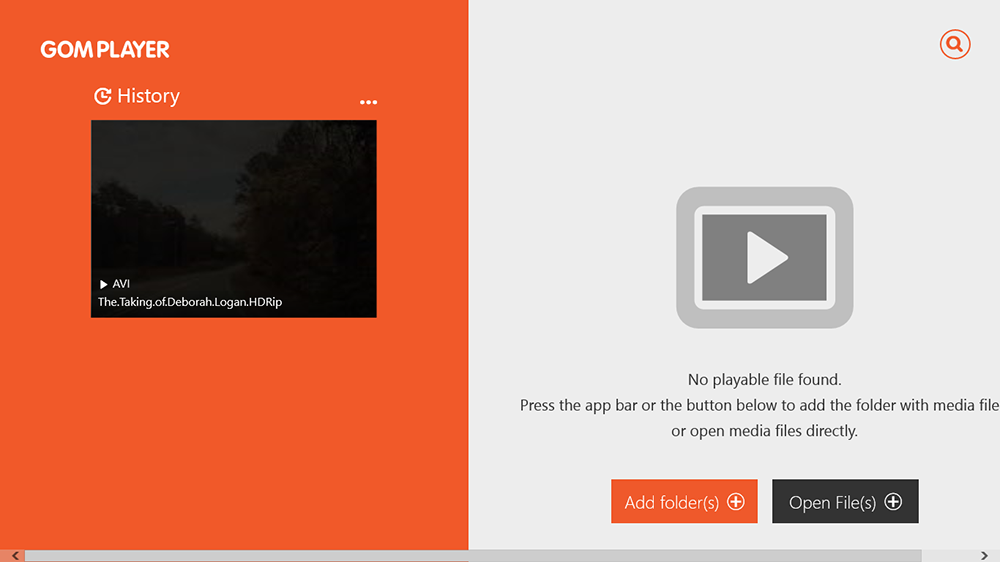Screen dimensions: 1000x562
Task: Click the horizontal scrollbar thumb
Action: (473, 556)
